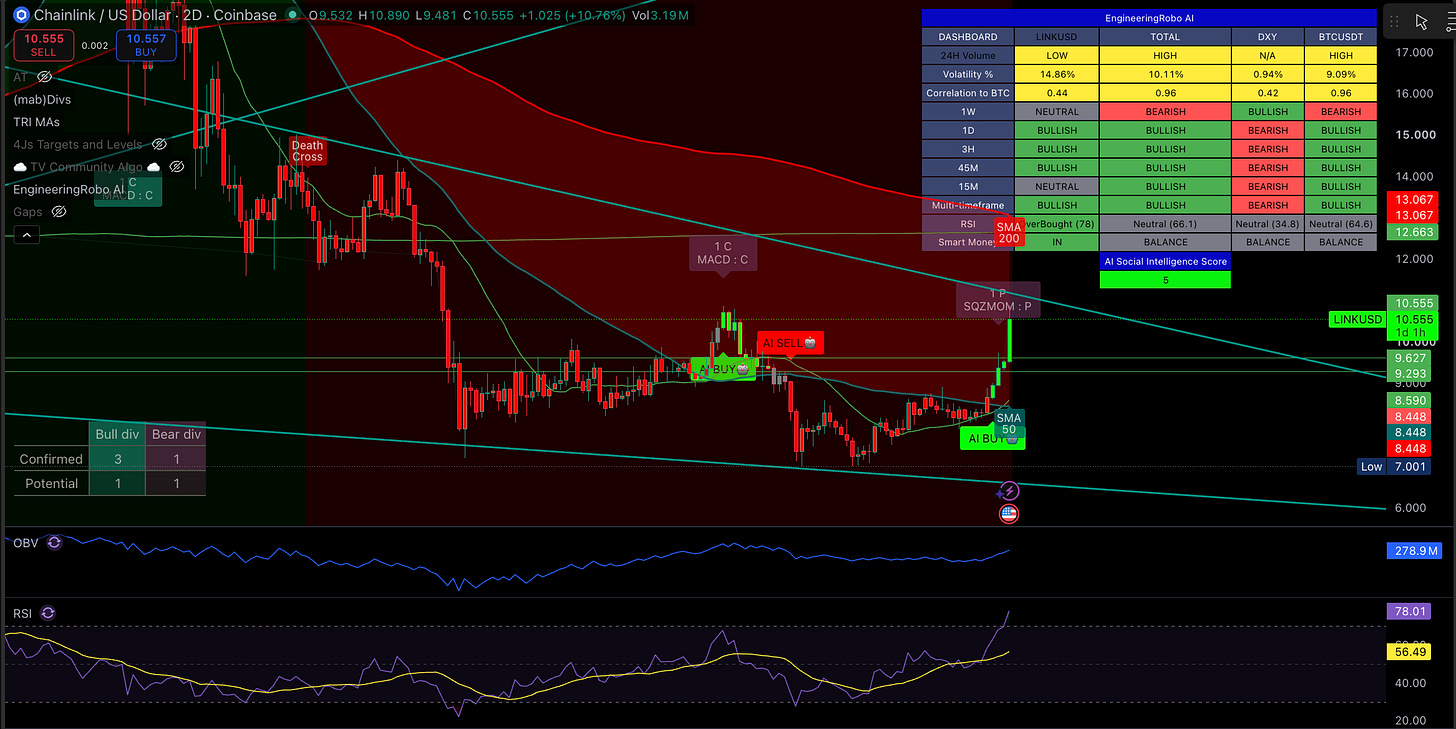Click the 10.557 BUY button
Image resolution: width=1456 pixels, height=729 pixels.
tap(146, 44)
